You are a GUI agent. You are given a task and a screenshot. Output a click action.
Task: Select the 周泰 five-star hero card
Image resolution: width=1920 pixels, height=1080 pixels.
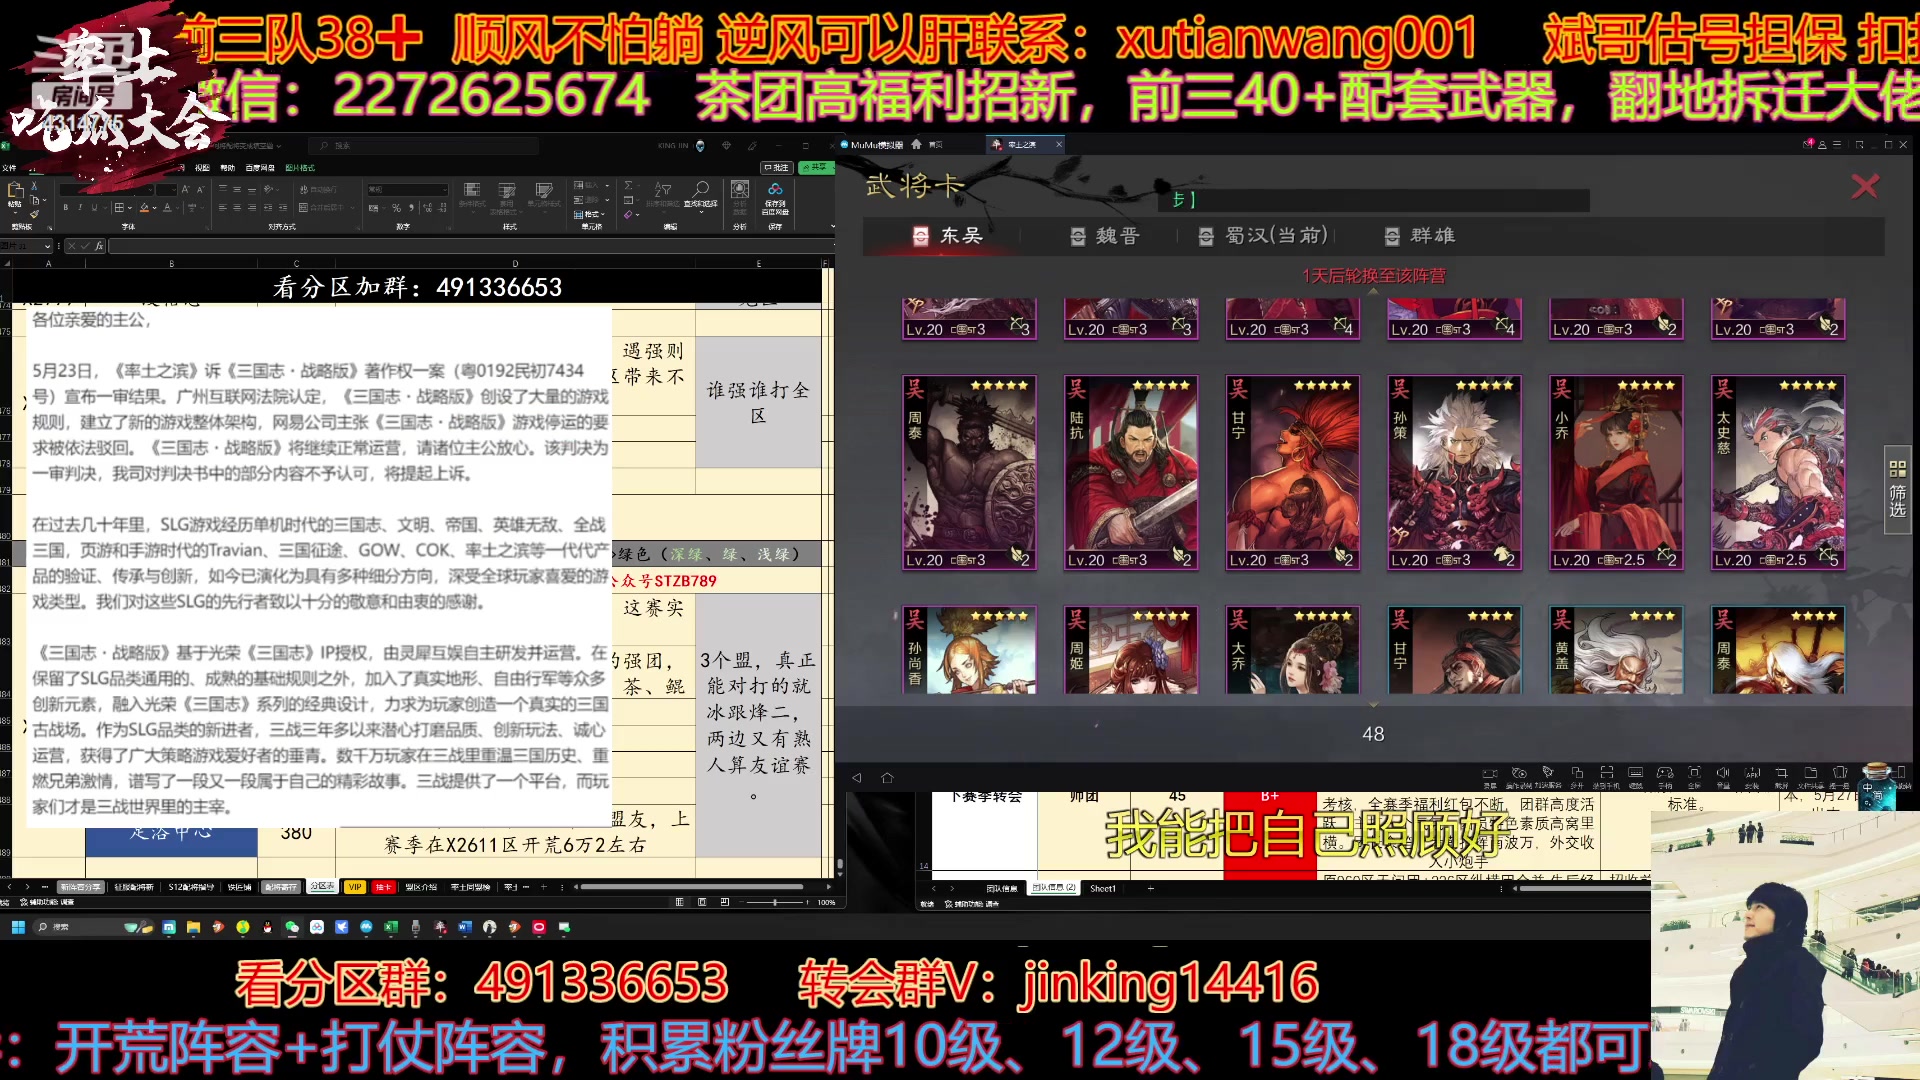969,473
